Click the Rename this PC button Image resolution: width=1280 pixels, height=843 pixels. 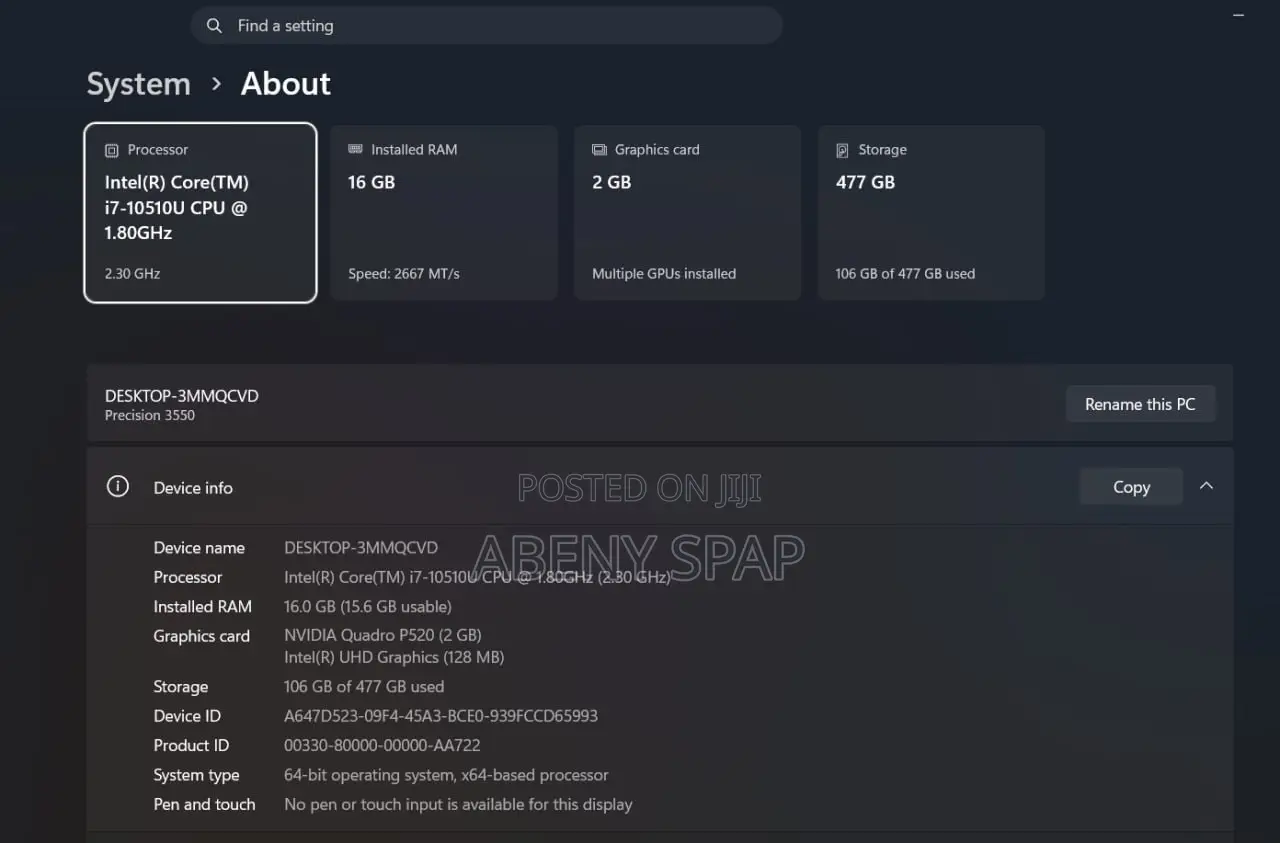click(1140, 404)
